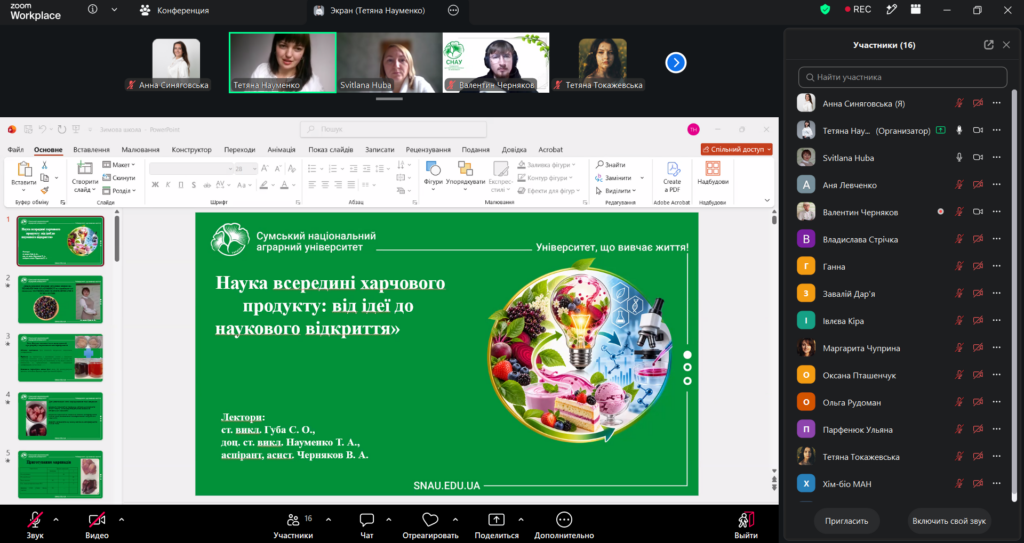Show next page of video thumbnails
Image resolution: width=1024 pixels, height=543 pixels.
point(676,63)
